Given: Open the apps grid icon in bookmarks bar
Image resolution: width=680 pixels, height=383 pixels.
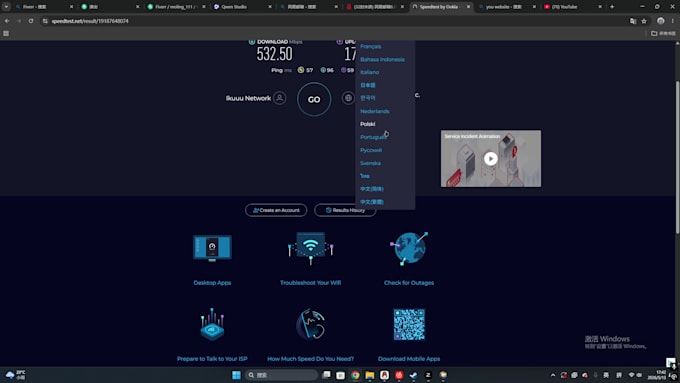Looking at the screenshot, I should pyautogui.click(x=6, y=33).
